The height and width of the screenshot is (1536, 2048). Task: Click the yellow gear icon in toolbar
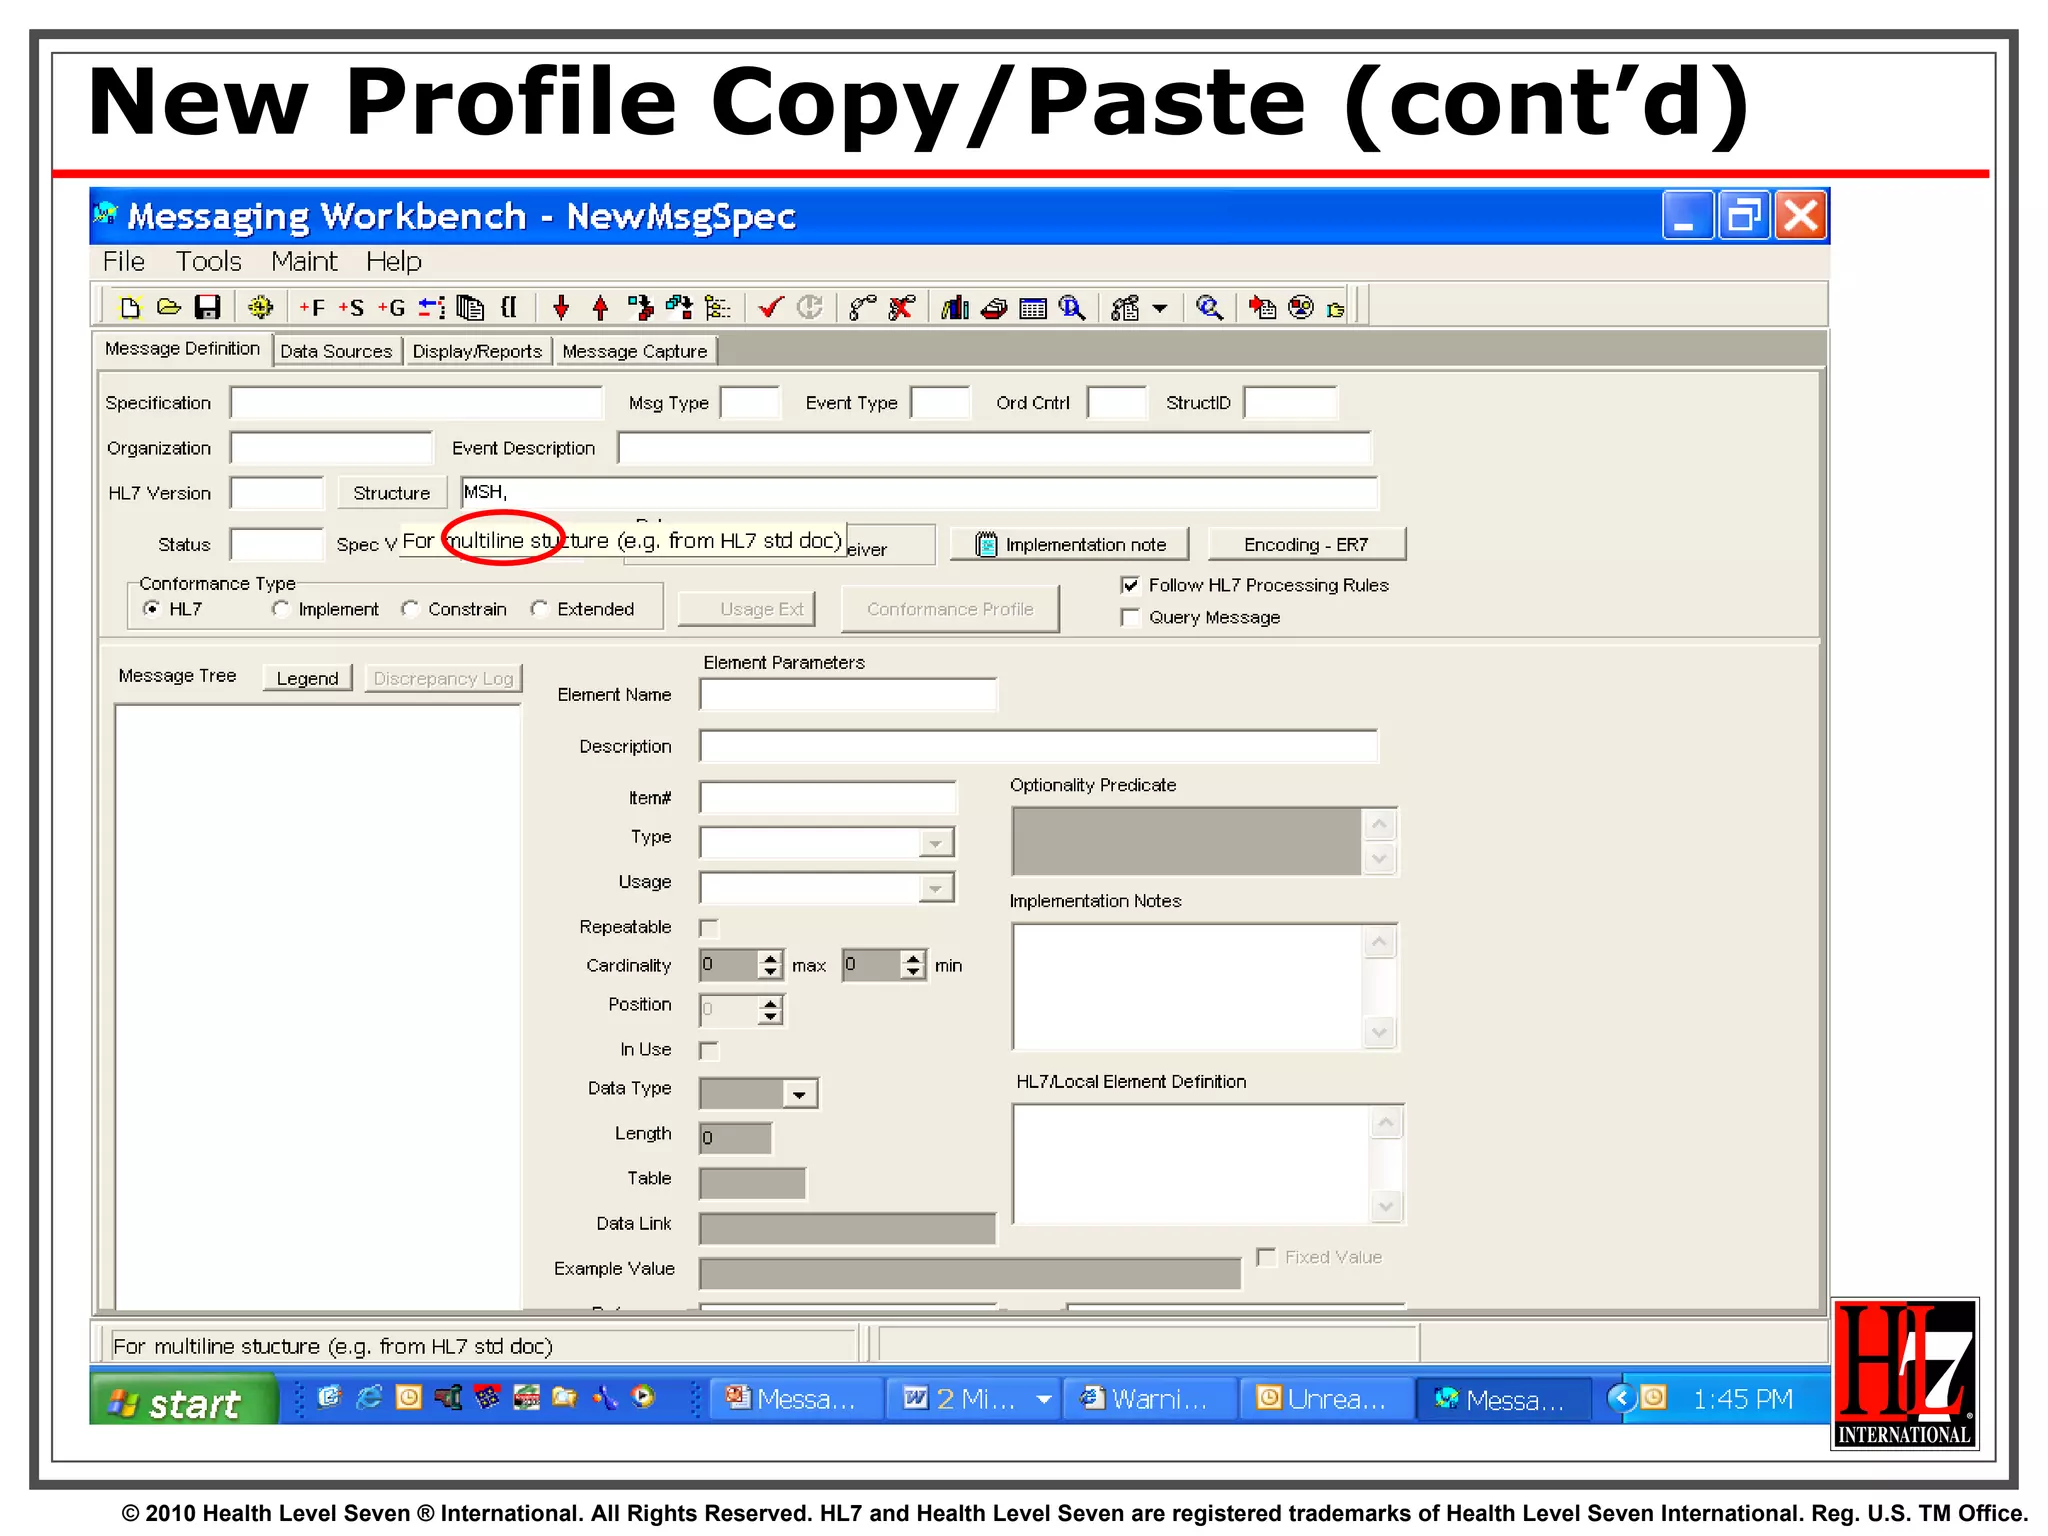click(260, 307)
